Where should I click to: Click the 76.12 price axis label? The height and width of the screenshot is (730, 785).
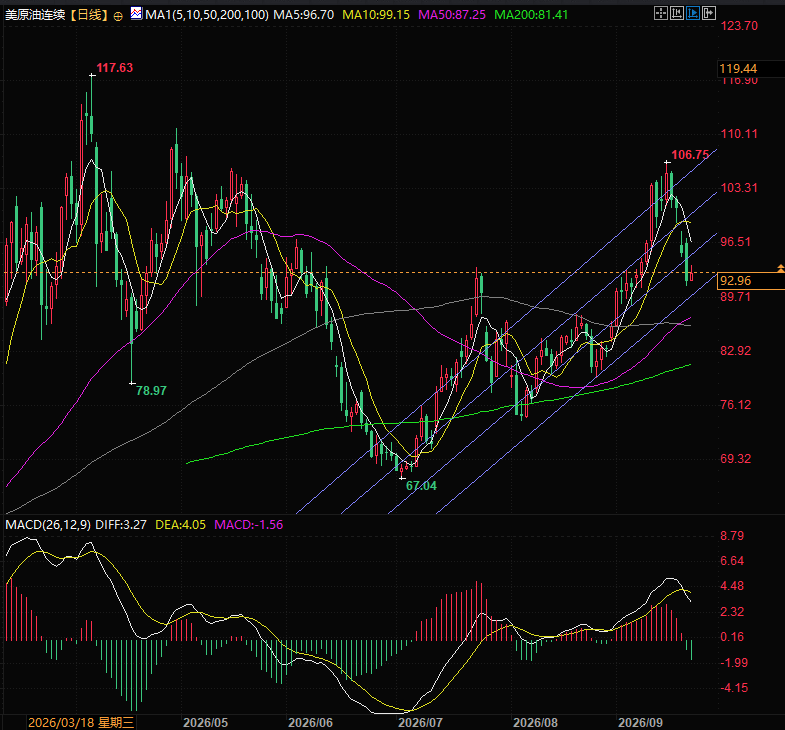pyautogui.click(x=735, y=405)
